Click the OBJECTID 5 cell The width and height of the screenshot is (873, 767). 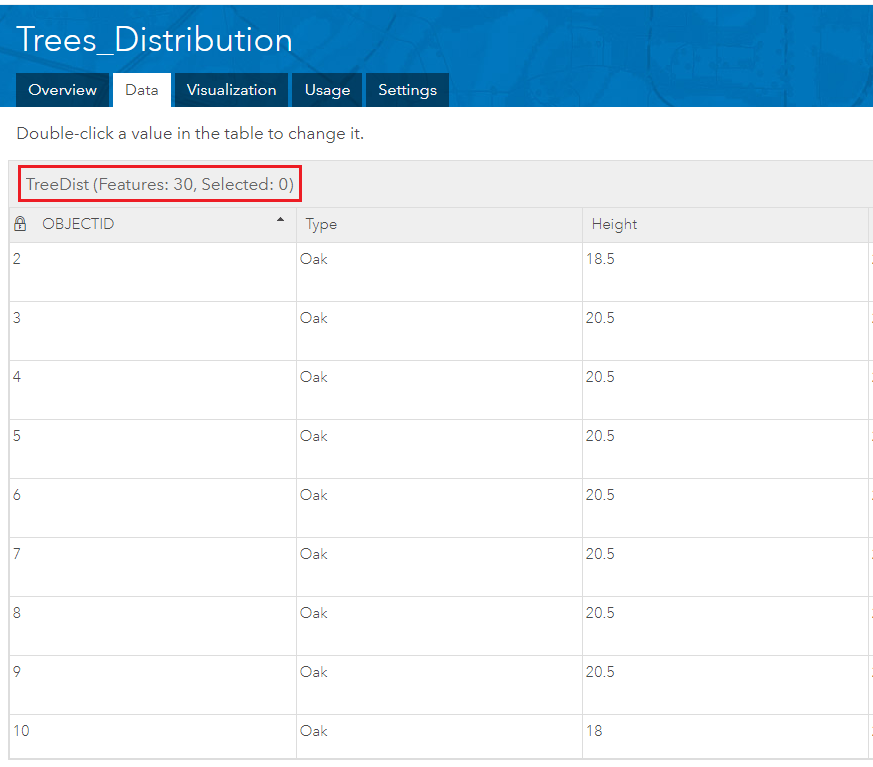[17, 437]
